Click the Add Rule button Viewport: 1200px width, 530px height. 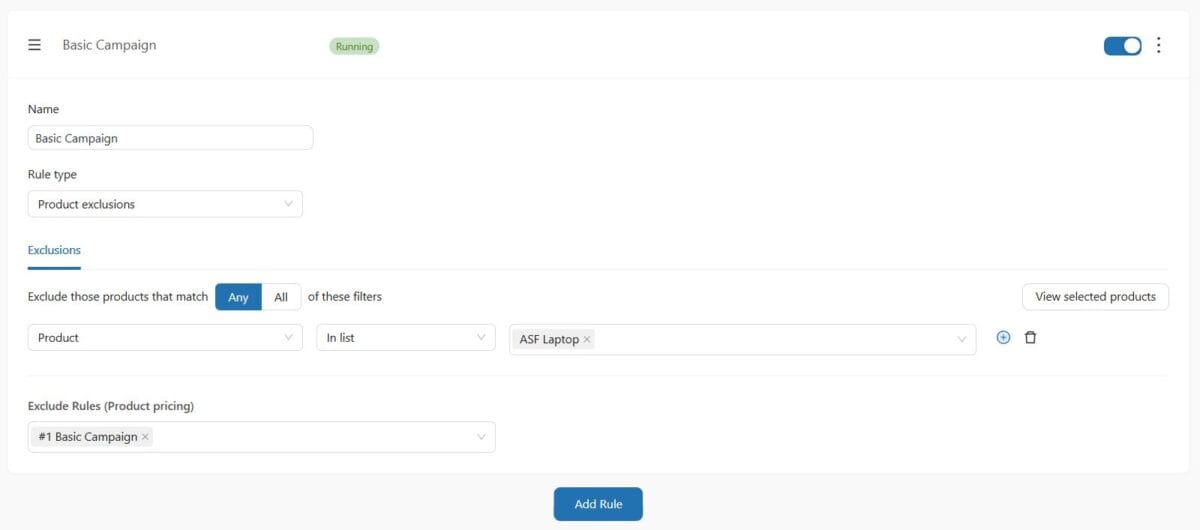tap(598, 504)
